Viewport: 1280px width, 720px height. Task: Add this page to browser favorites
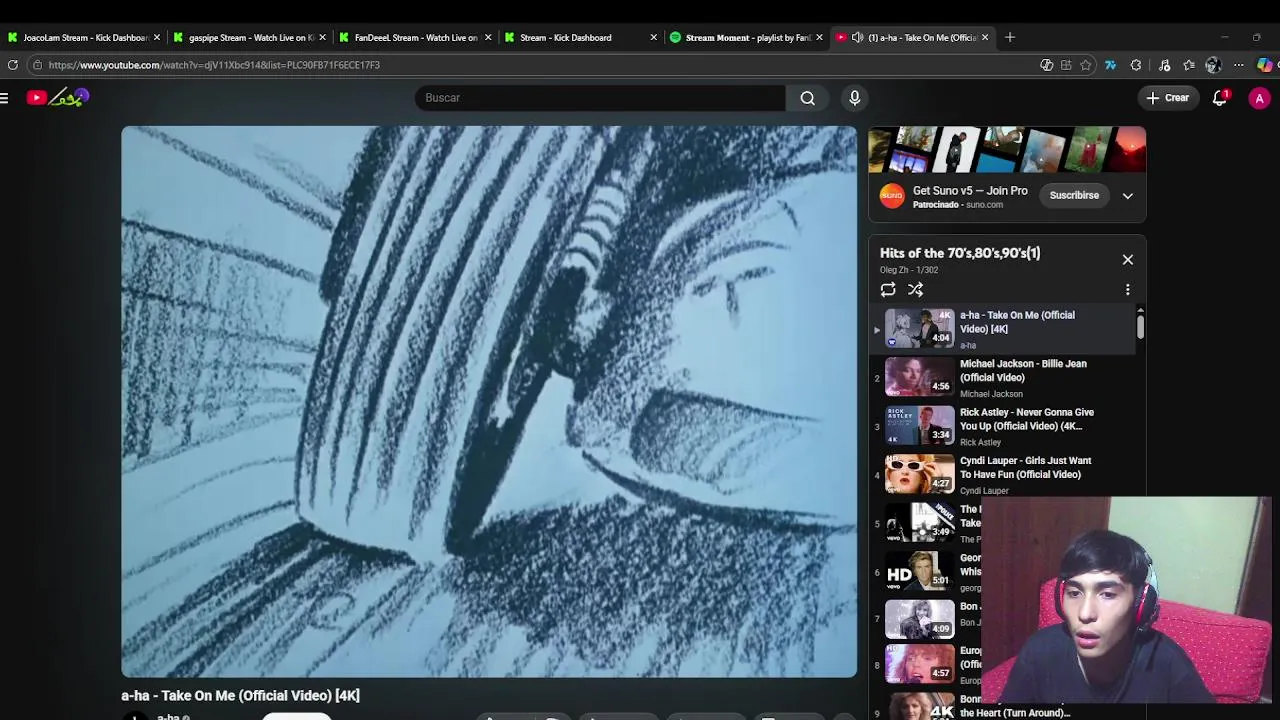tap(1086, 65)
